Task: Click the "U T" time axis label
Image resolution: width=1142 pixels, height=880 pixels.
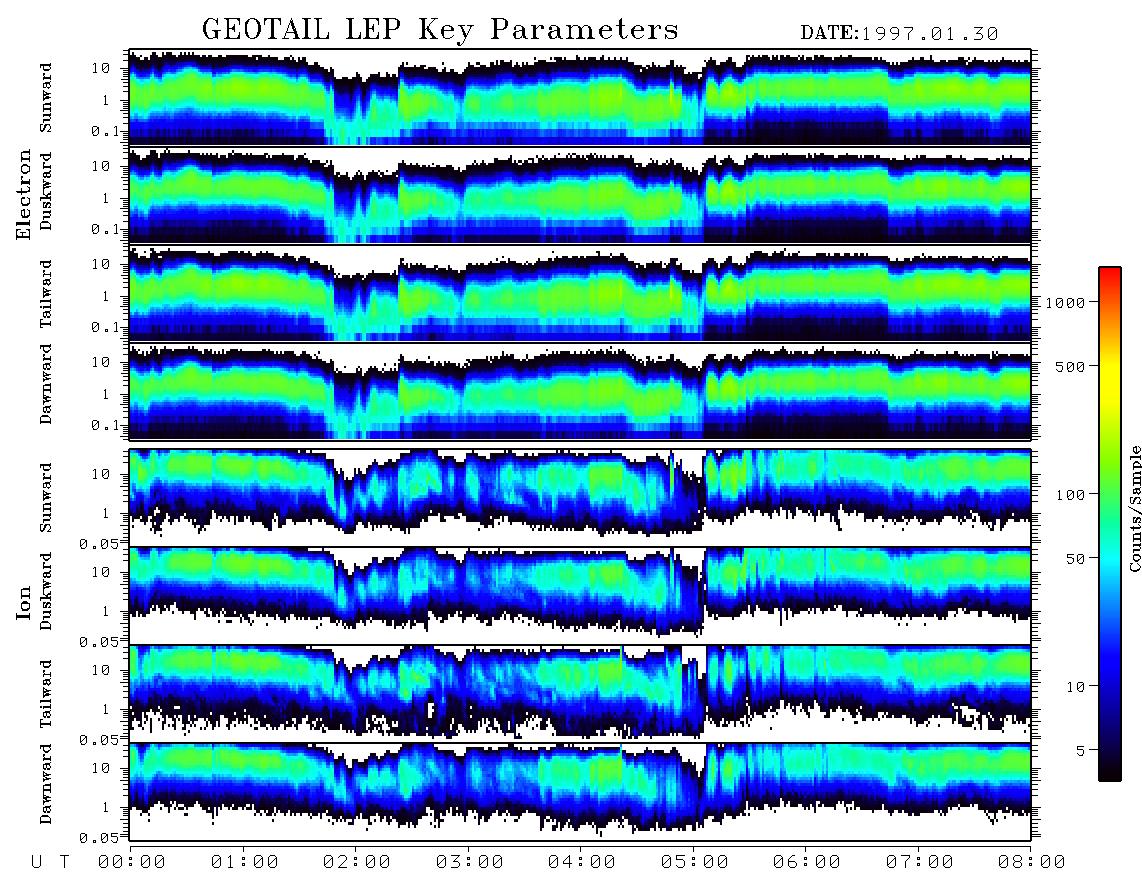Action: tap(50, 863)
